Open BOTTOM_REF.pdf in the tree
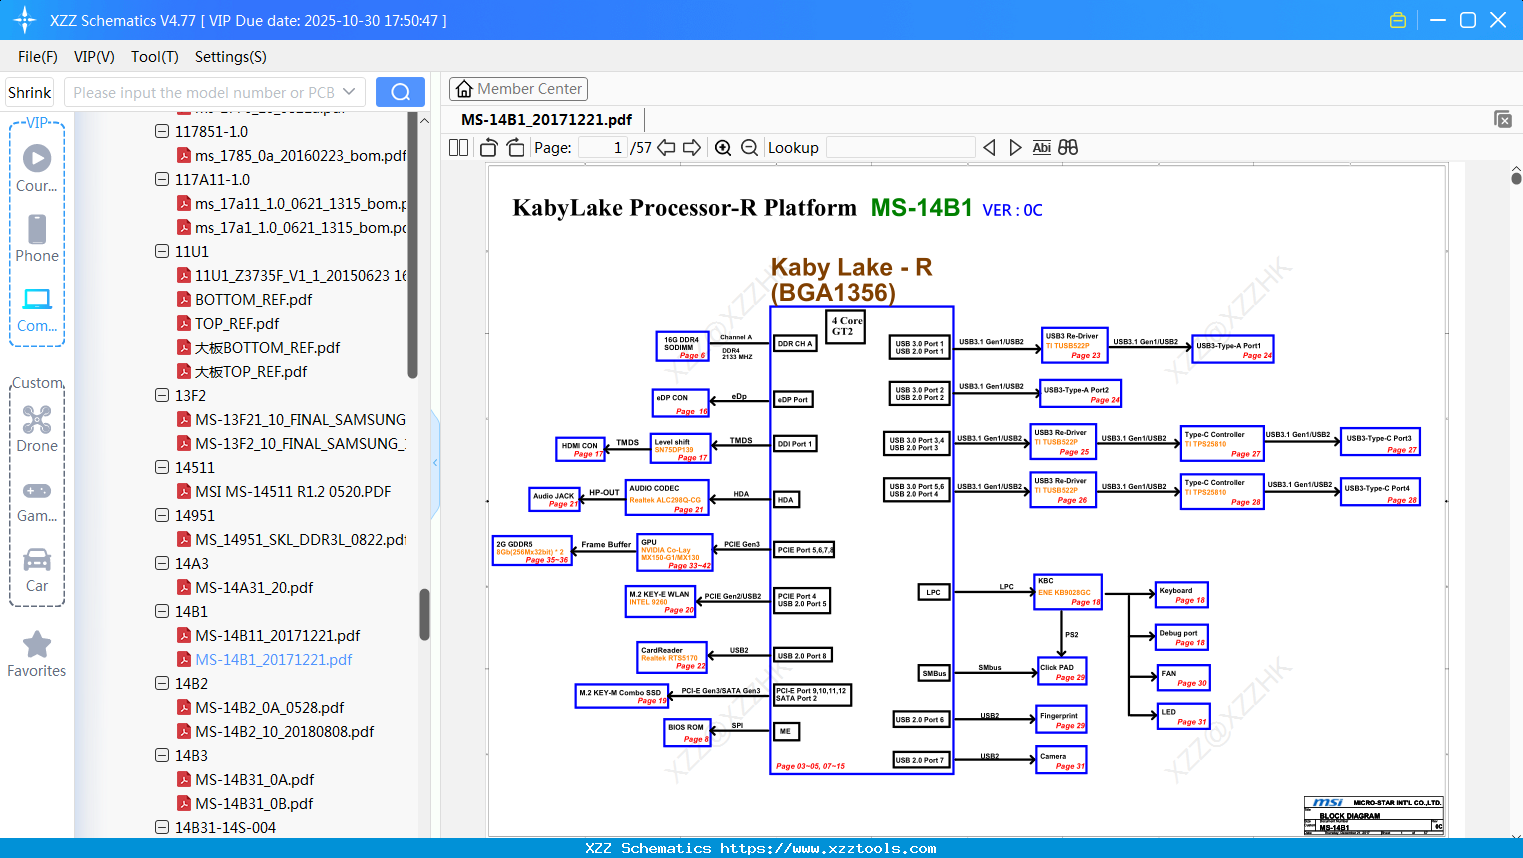This screenshot has width=1523, height=858. [253, 299]
